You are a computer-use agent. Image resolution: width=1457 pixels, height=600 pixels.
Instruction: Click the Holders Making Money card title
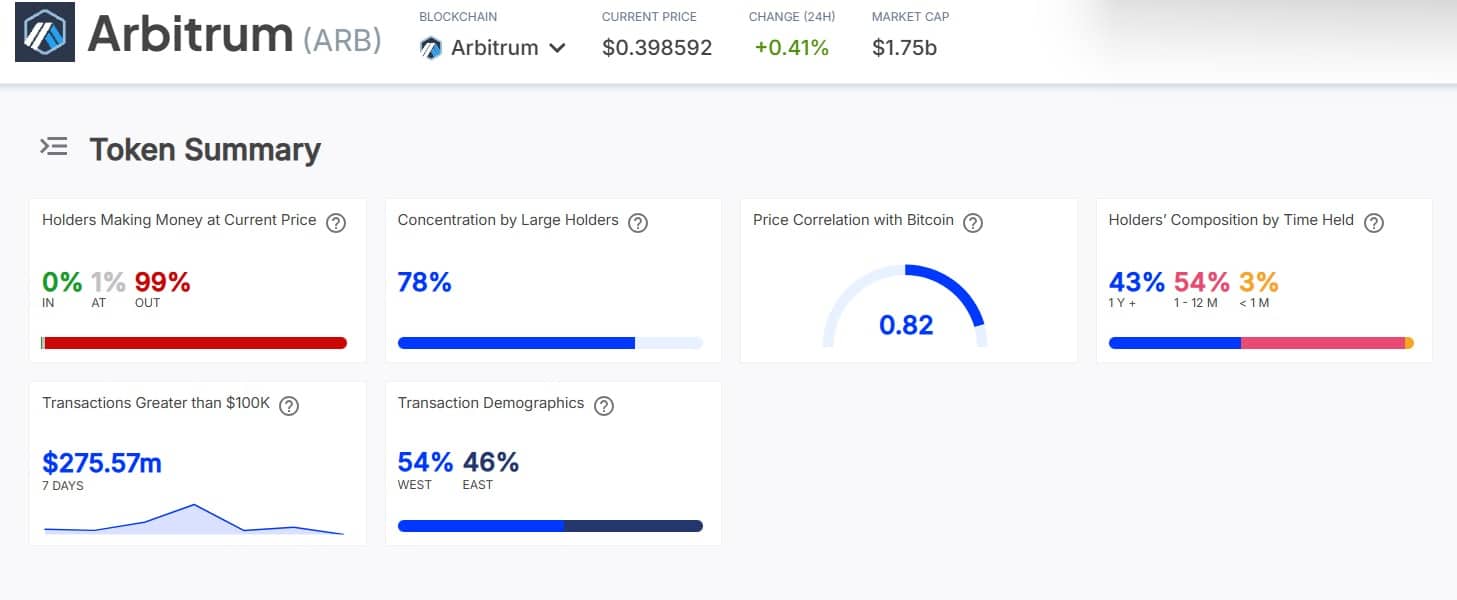tap(179, 220)
